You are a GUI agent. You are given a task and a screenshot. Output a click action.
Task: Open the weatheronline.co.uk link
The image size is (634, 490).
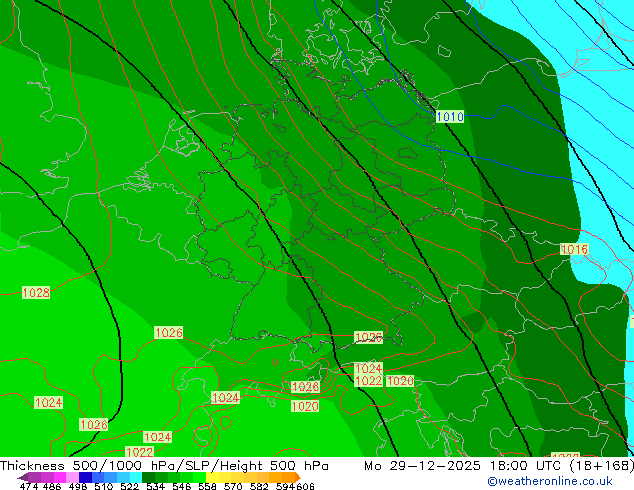point(550,481)
